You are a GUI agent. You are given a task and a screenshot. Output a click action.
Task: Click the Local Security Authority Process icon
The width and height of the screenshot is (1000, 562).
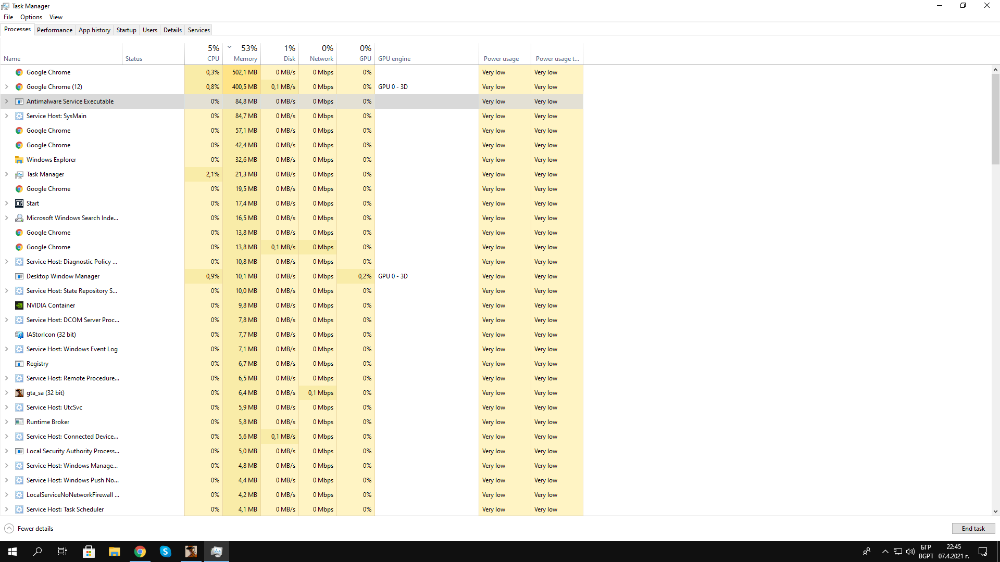[19, 451]
